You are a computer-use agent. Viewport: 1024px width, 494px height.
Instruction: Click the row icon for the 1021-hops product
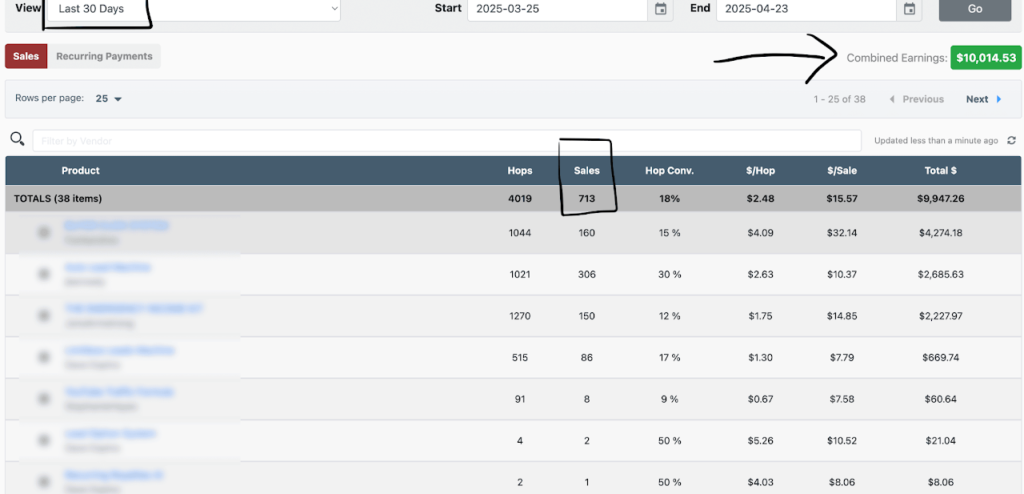pos(44,274)
